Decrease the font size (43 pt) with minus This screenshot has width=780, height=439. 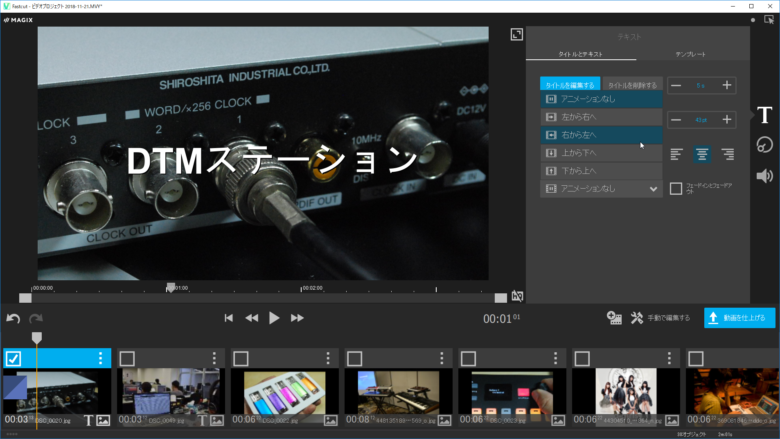click(676, 120)
